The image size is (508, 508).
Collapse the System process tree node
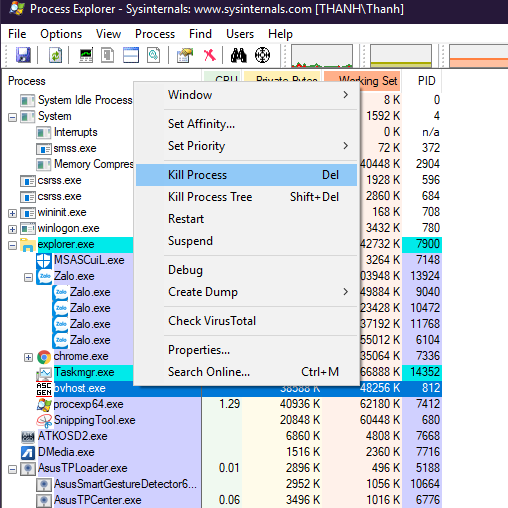click(x=12, y=117)
